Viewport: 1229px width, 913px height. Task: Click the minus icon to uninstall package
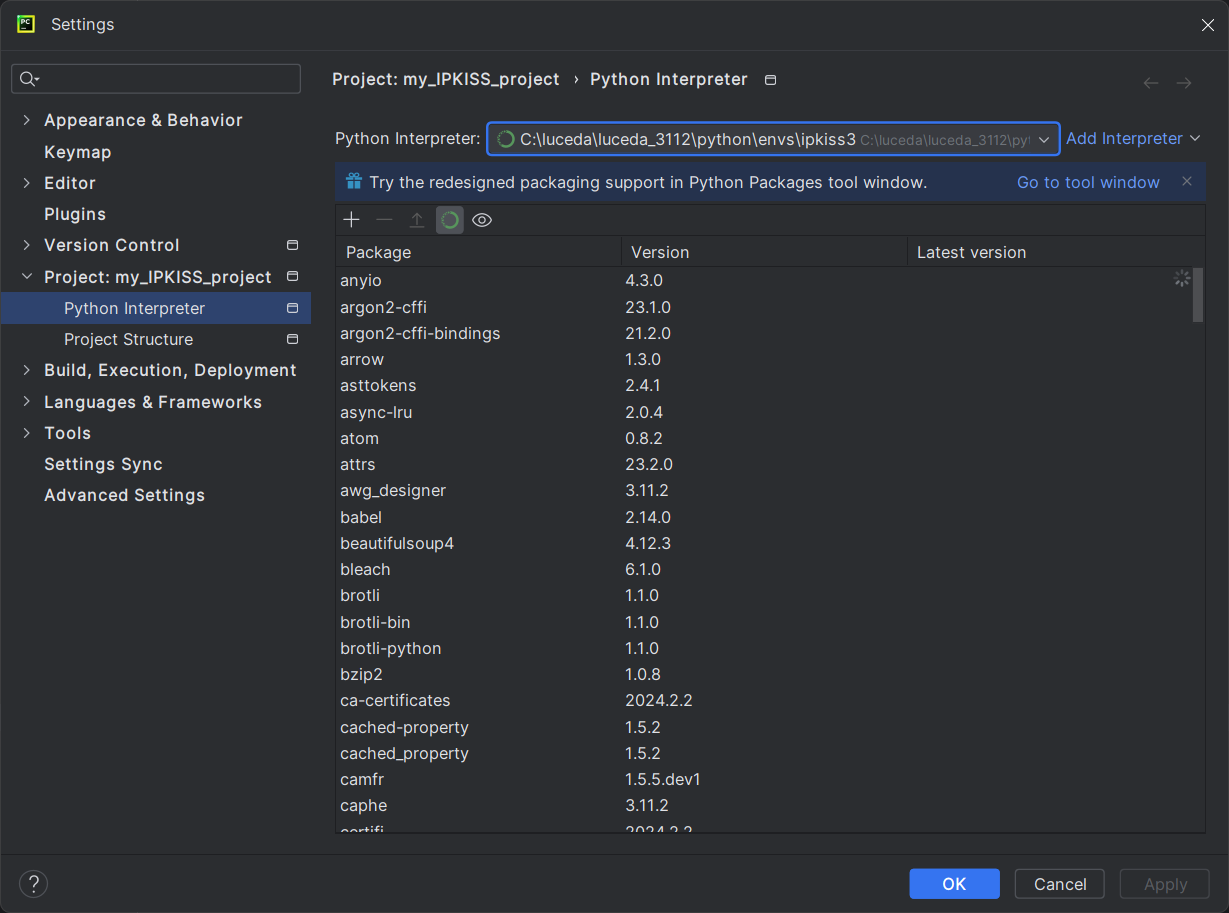pos(384,220)
